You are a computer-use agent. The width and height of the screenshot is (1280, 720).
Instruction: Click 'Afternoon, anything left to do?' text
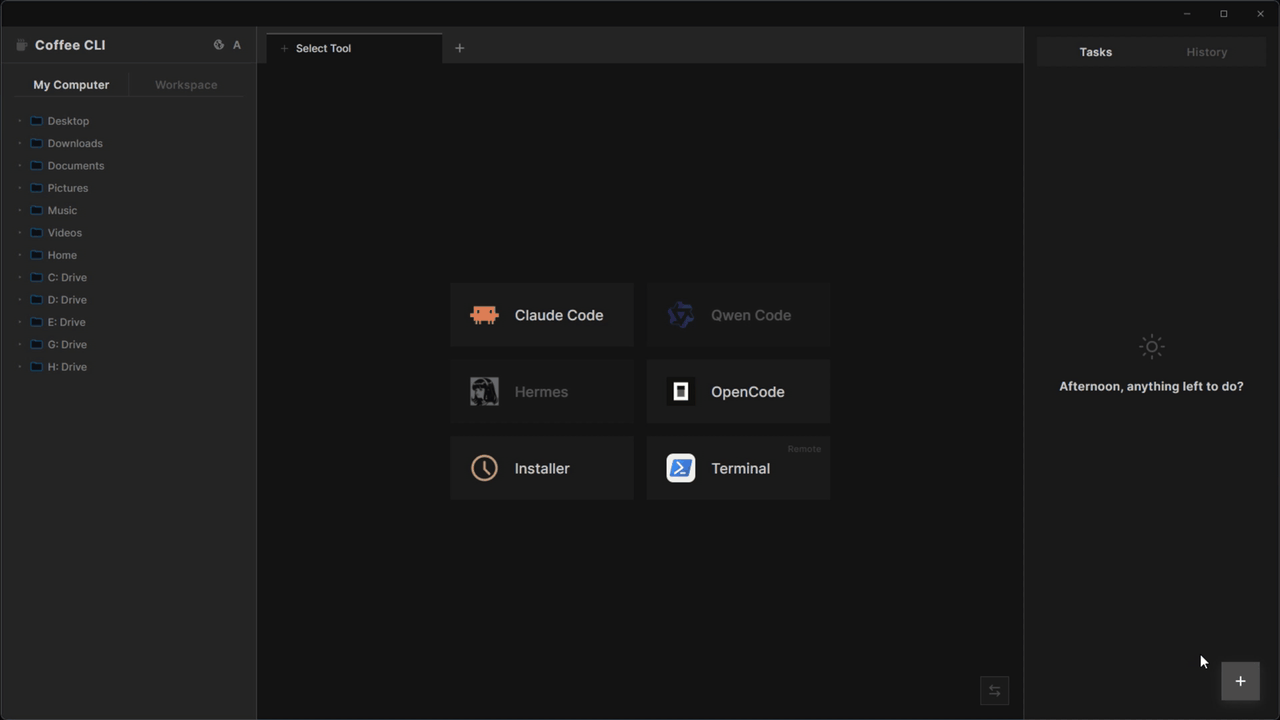(x=1151, y=386)
